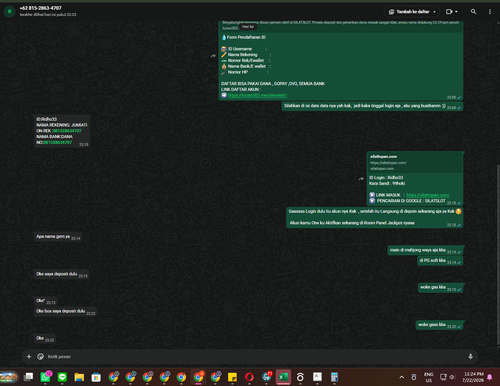Open LINE app from the taskbar

click(62, 377)
